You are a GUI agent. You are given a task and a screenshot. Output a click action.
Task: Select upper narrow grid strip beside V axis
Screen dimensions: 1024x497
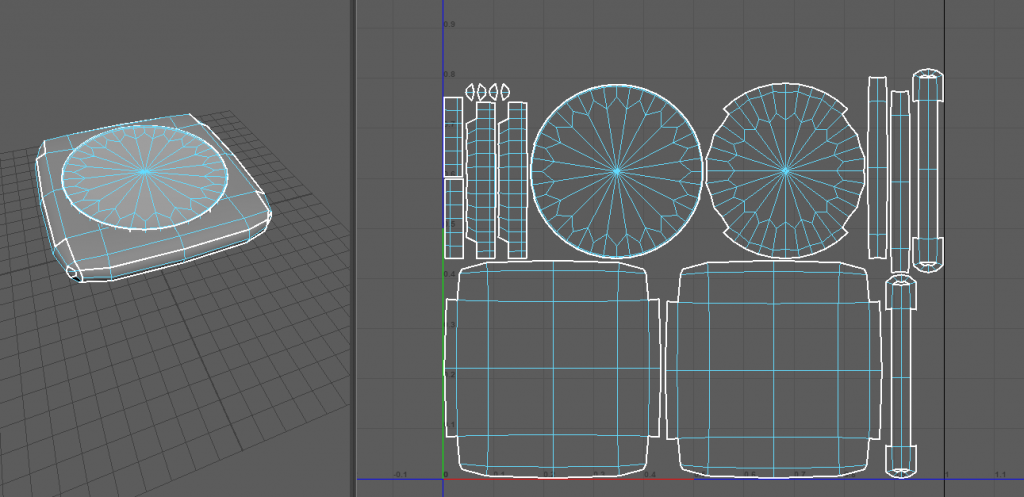[x=453, y=136]
